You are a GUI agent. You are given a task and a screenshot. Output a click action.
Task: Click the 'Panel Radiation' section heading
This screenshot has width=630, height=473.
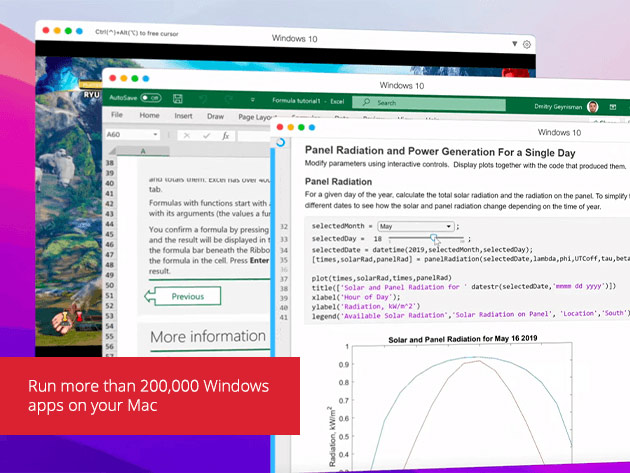(338, 182)
